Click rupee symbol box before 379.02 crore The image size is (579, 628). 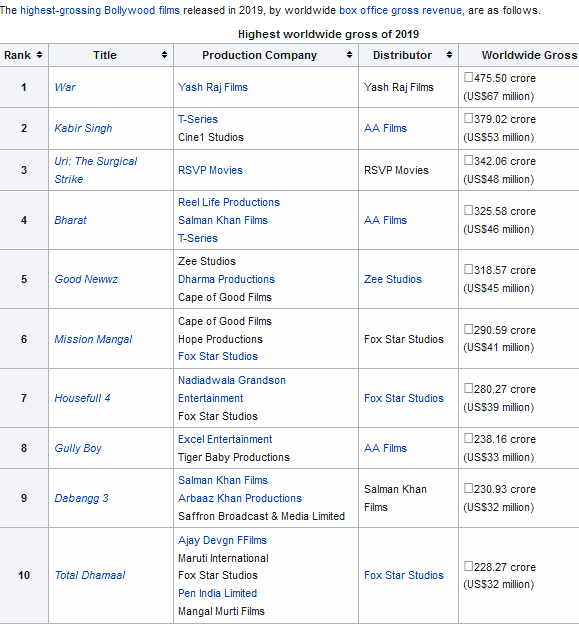[x=468, y=118]
